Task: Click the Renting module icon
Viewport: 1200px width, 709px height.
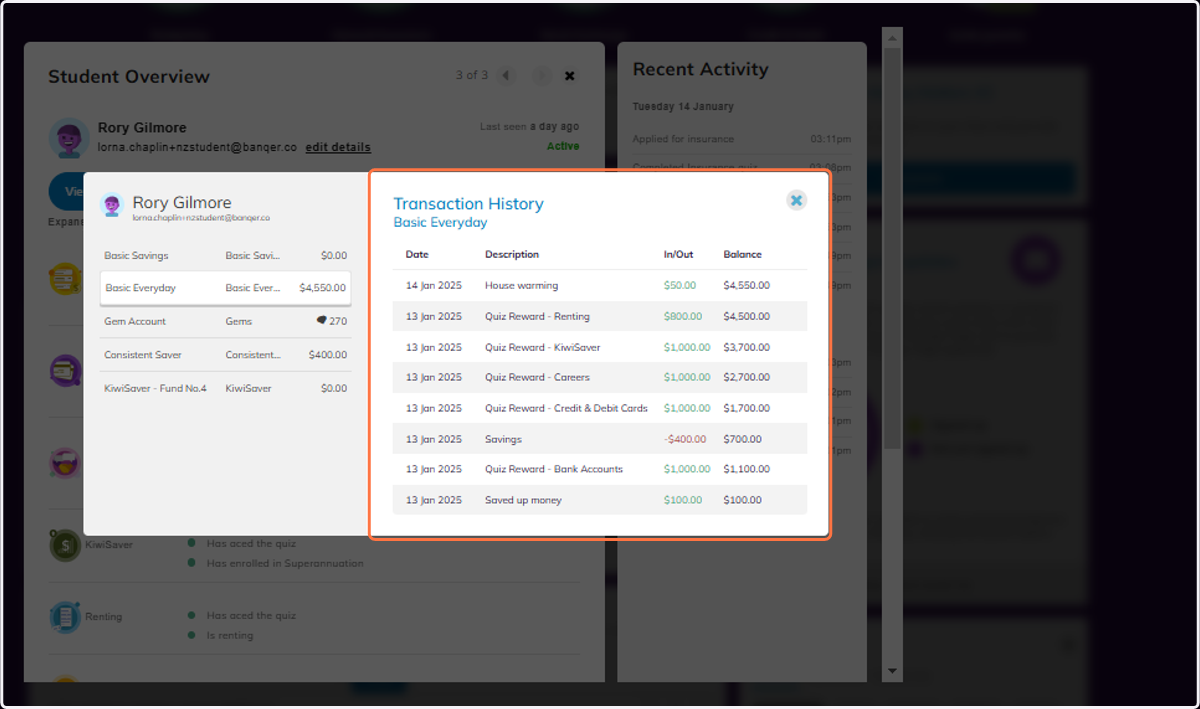Action: [x=65, y=617]
